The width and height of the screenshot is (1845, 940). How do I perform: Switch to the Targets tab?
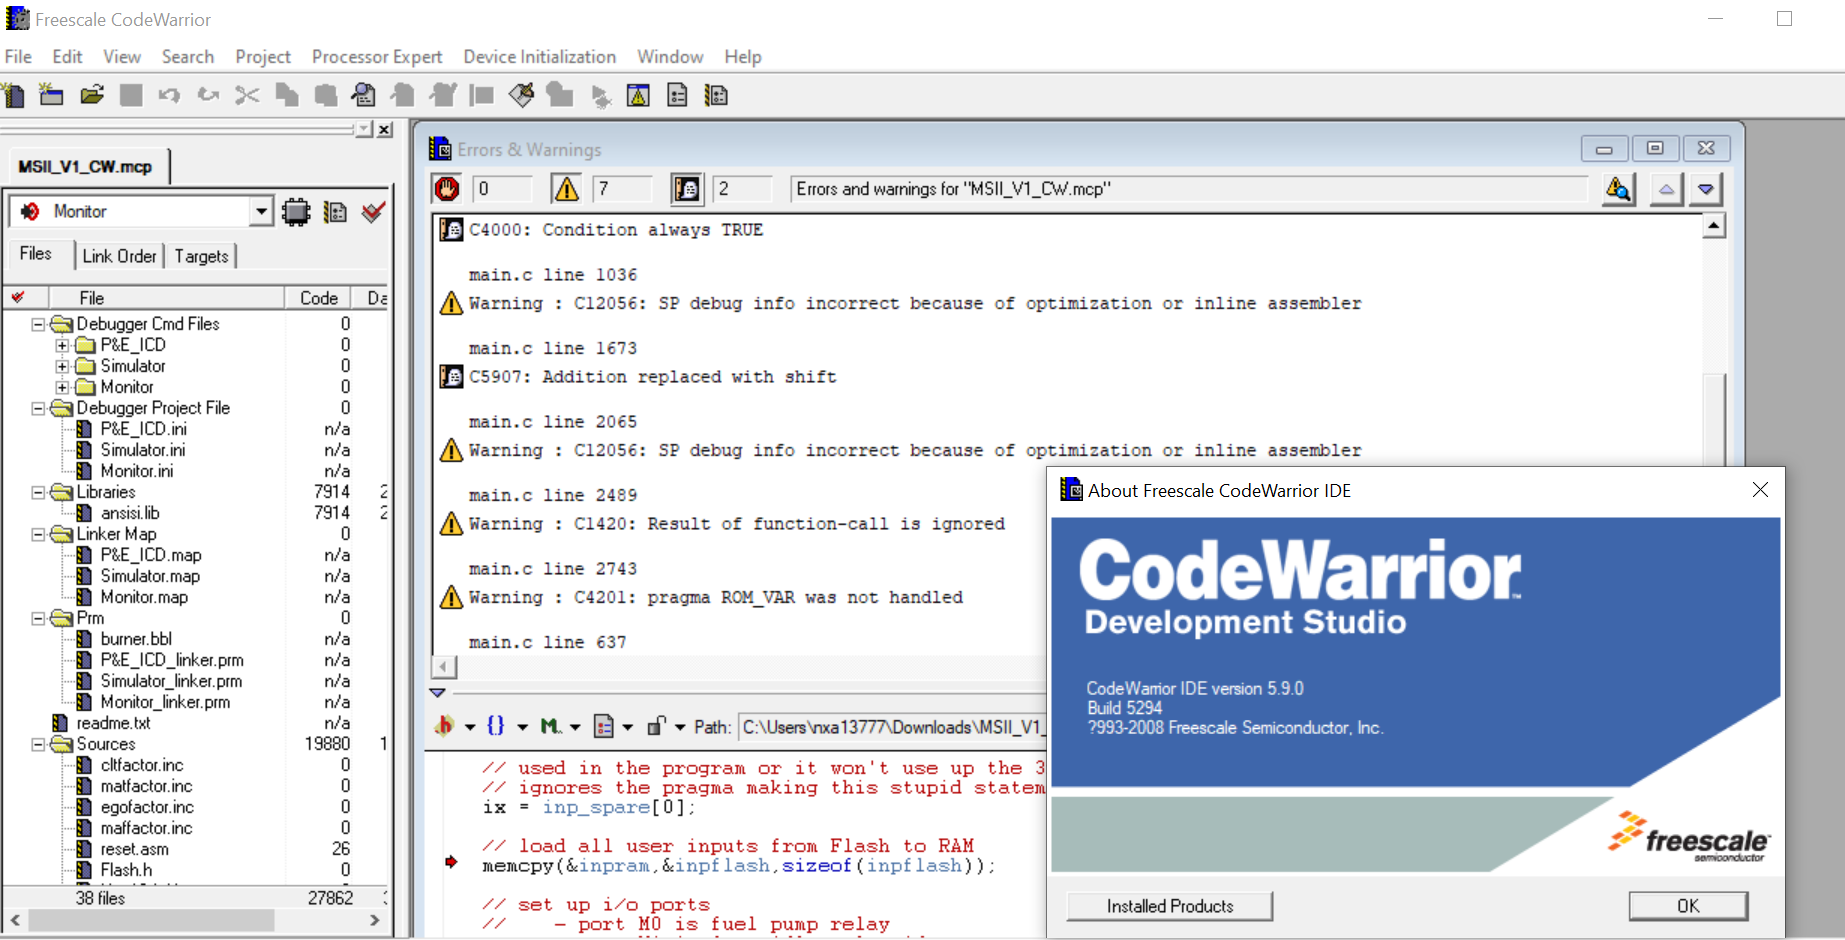[201, 256]
